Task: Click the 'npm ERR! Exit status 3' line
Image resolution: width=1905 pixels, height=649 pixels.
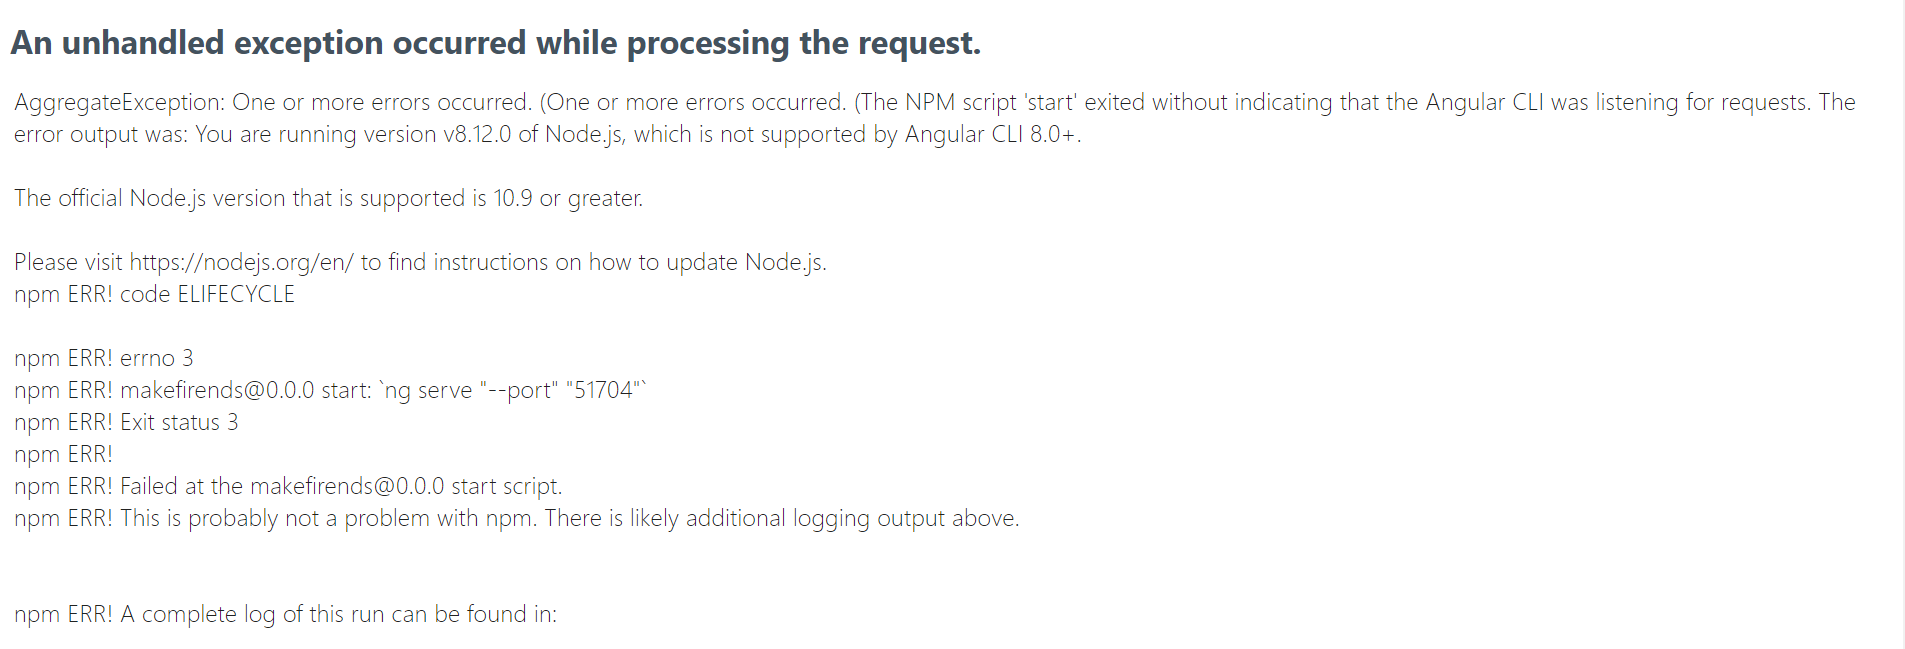Action: [126, 422]
